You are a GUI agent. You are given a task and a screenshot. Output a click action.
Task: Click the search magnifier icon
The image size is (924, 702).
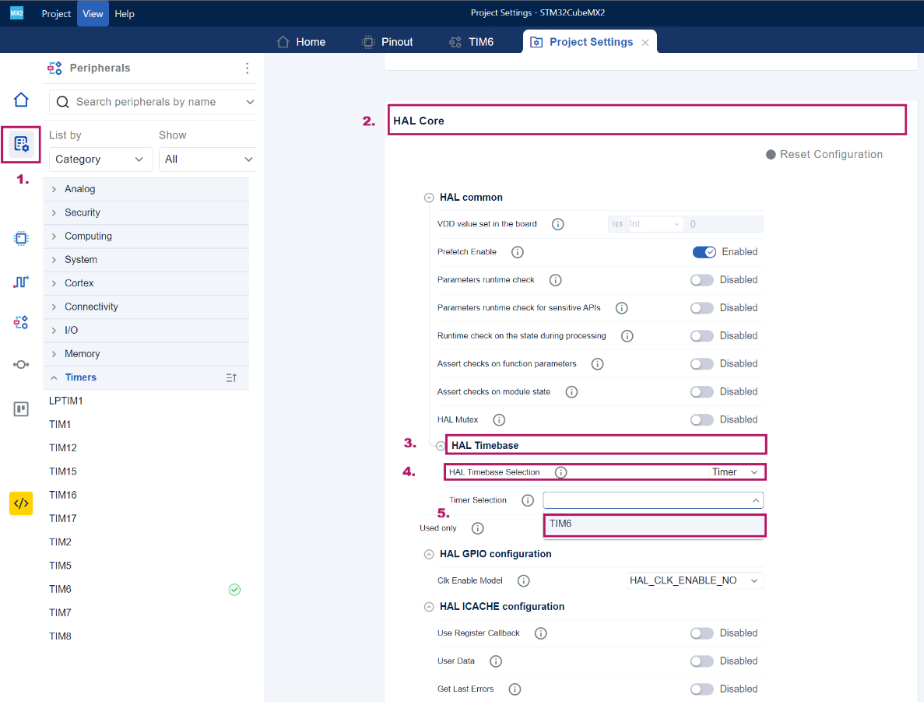[x=62, y=102]
